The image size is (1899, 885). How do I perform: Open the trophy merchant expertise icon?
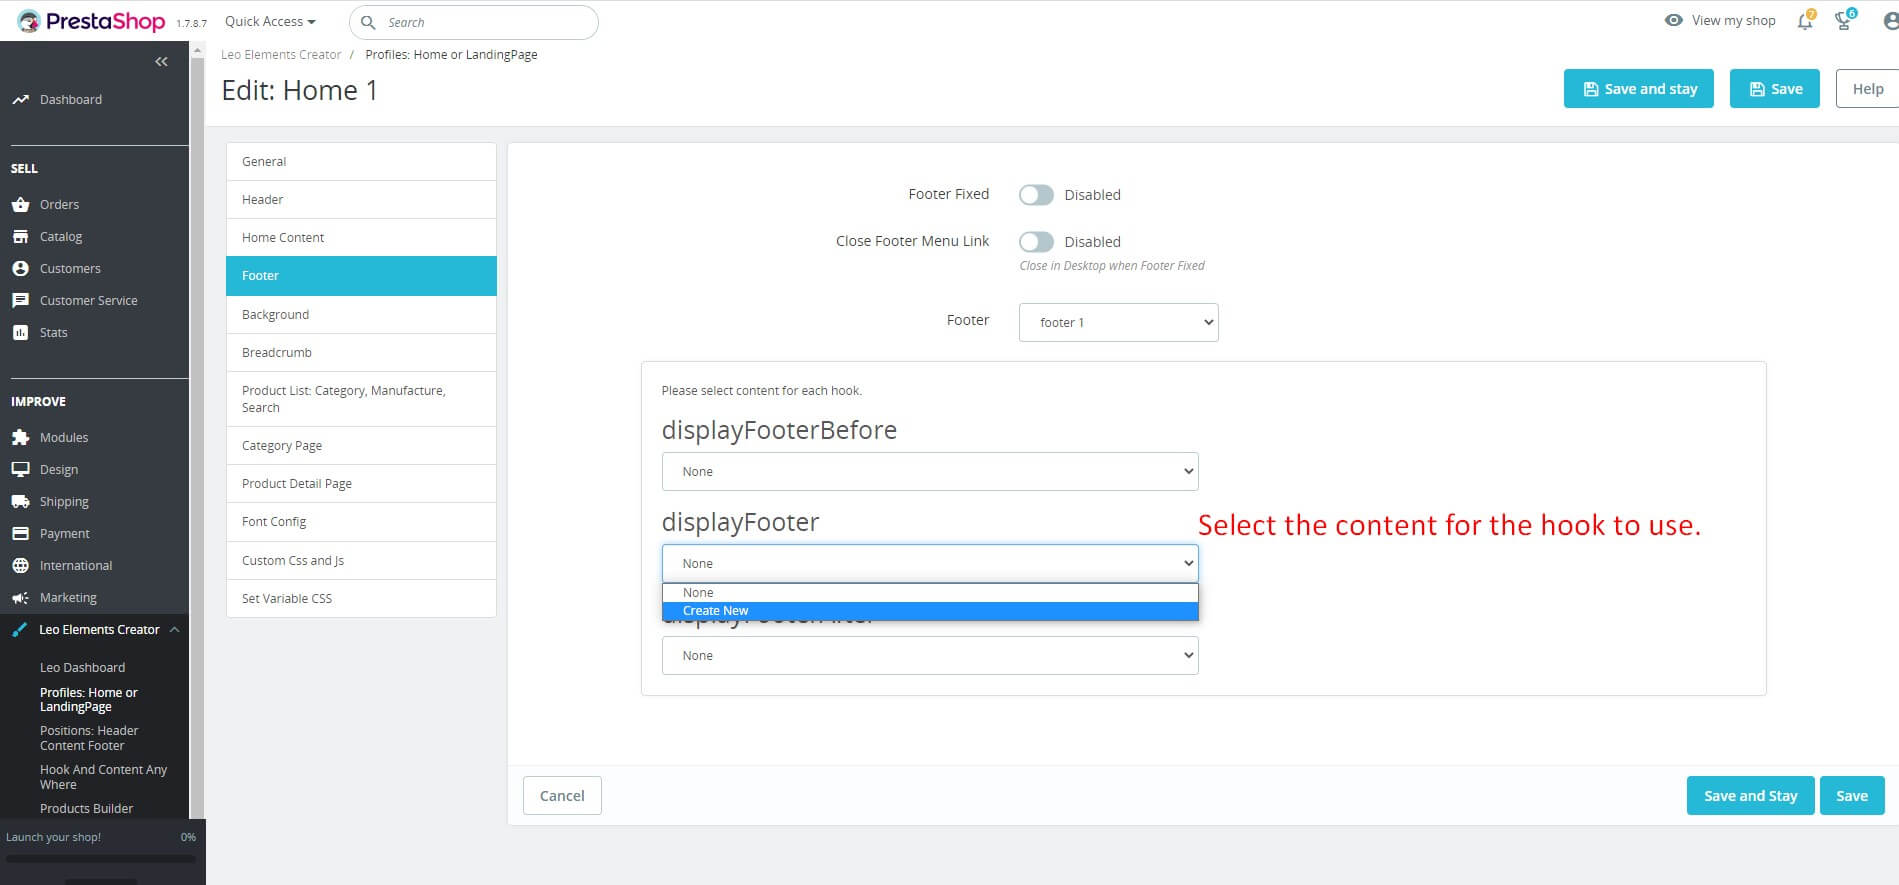pyautogui.click(x=1845, y=20)
